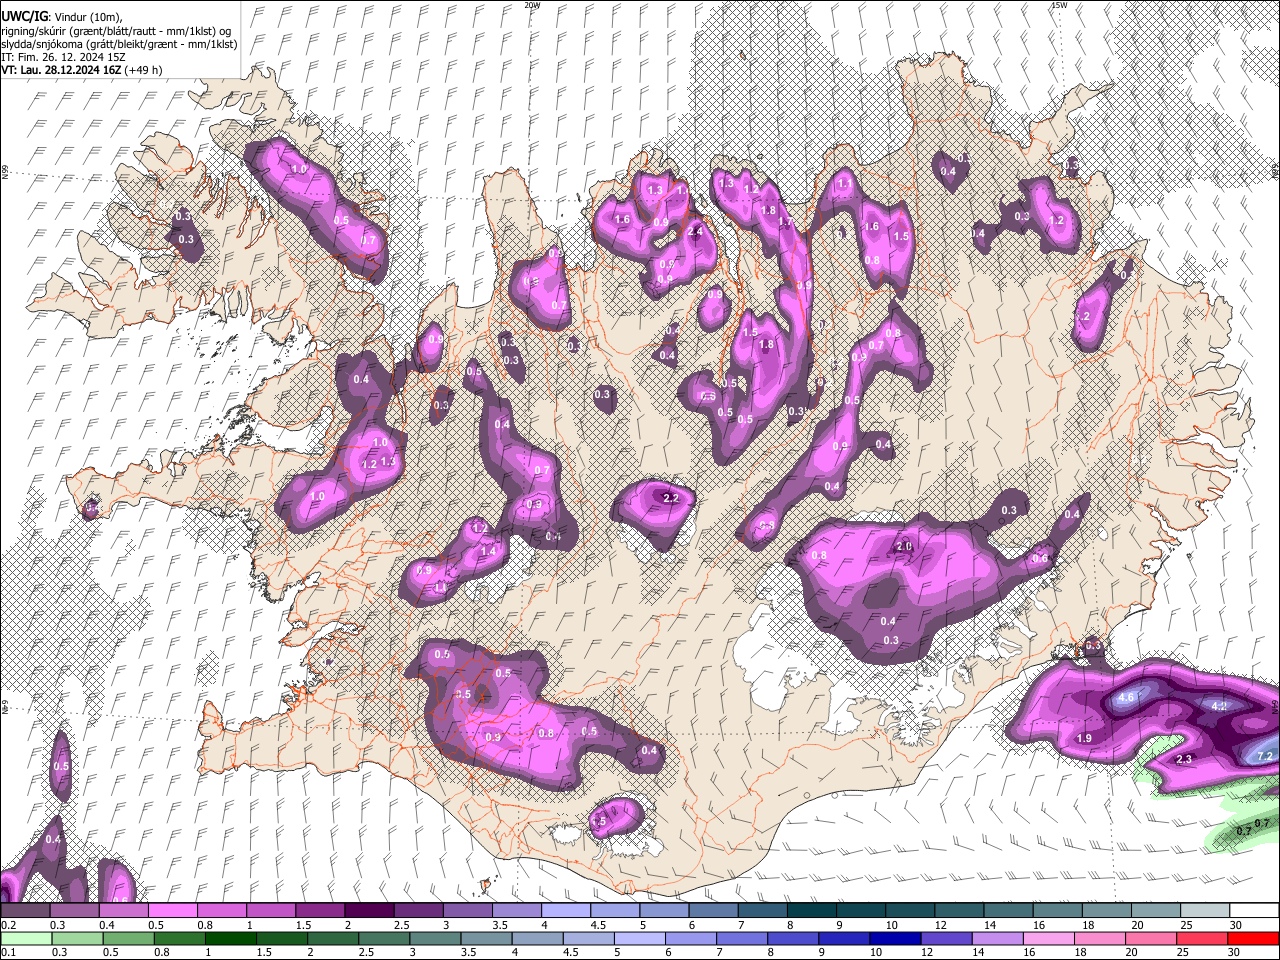1280x960 pixels.
Task: Click the 4.6 precipitation value offshore
Action: tap(1126, 697)
